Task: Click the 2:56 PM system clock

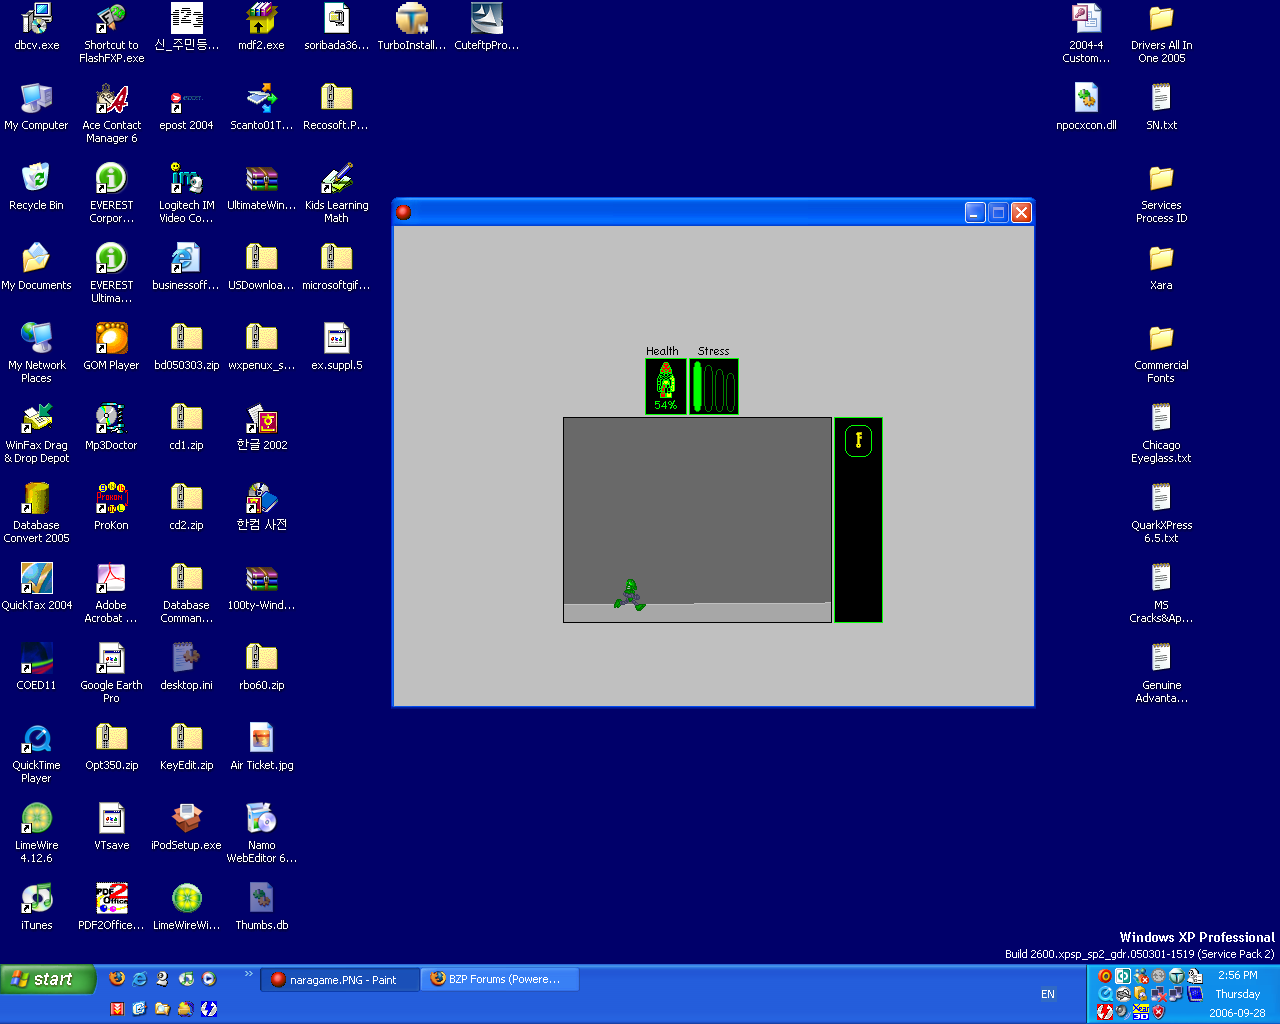Action: tap(1238, 975)
